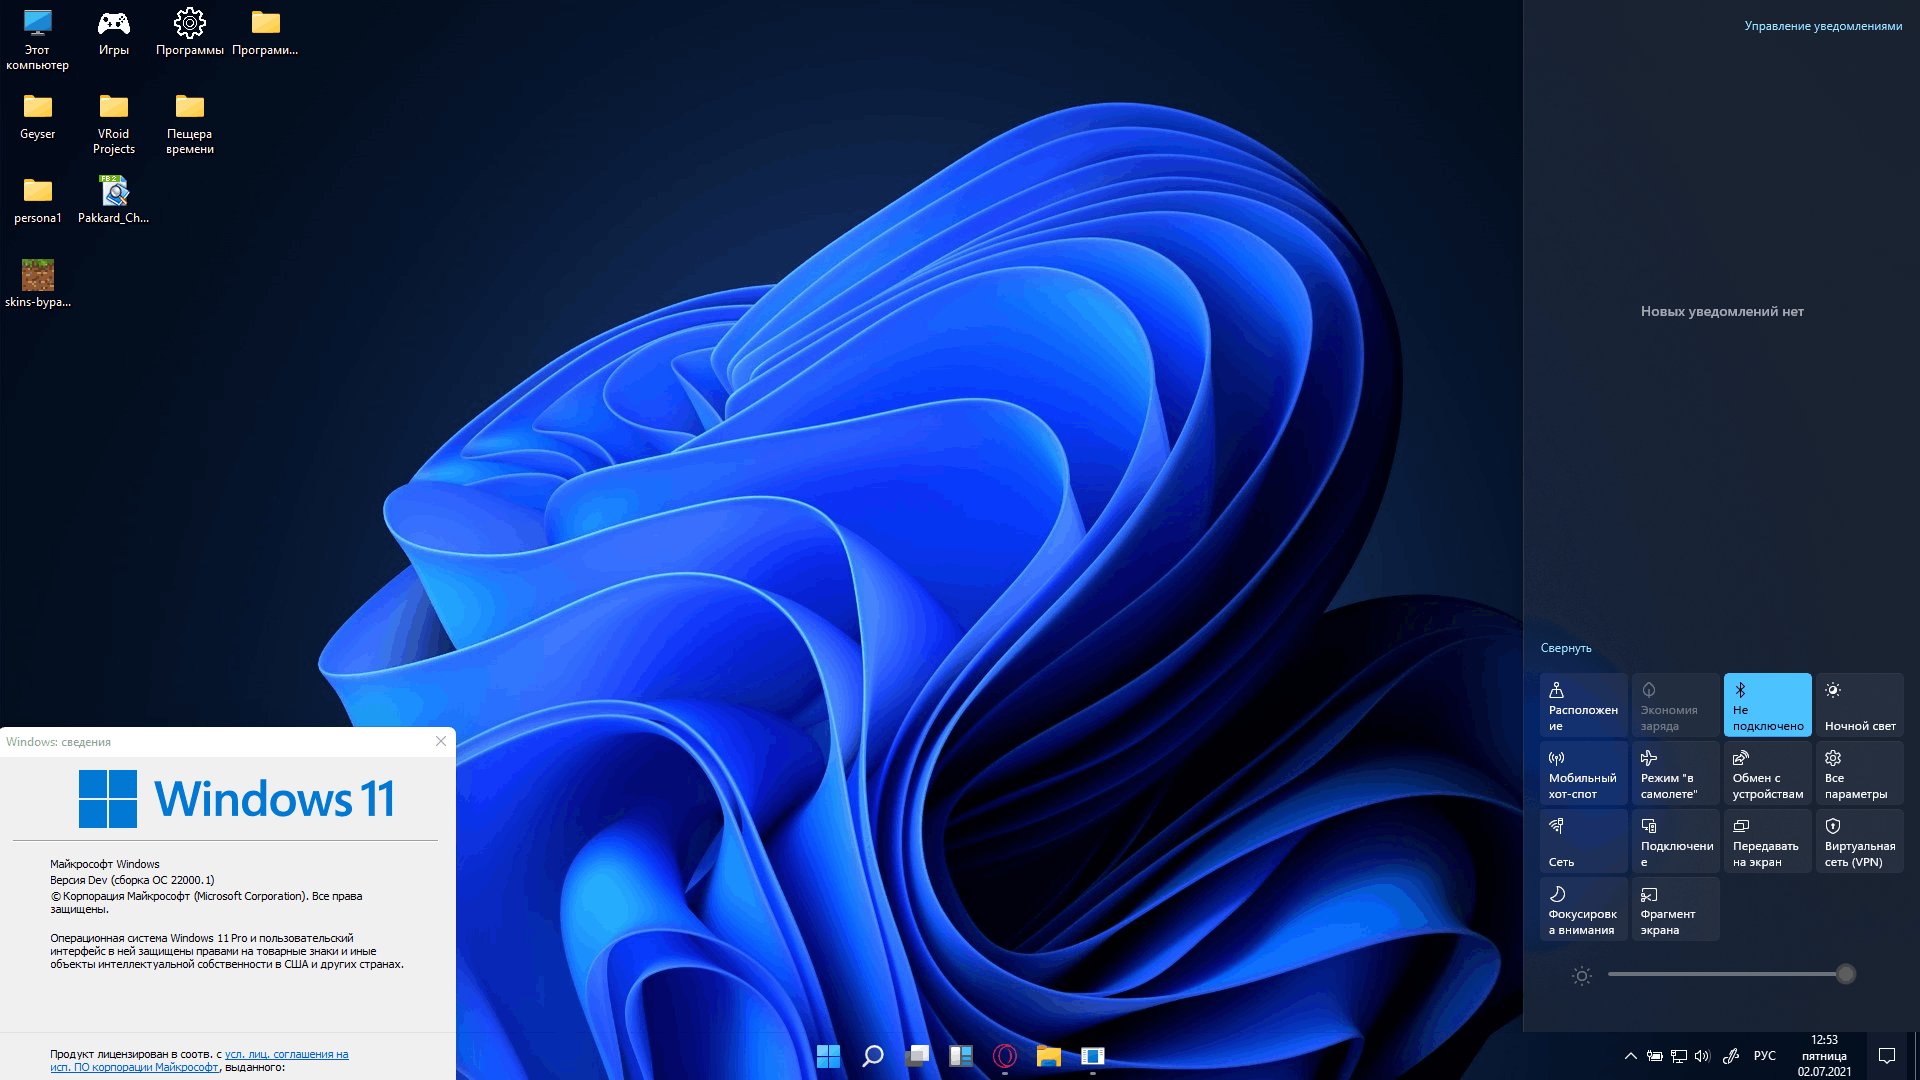Select the Pakkard_Ch... file icon

click(114, 200)
